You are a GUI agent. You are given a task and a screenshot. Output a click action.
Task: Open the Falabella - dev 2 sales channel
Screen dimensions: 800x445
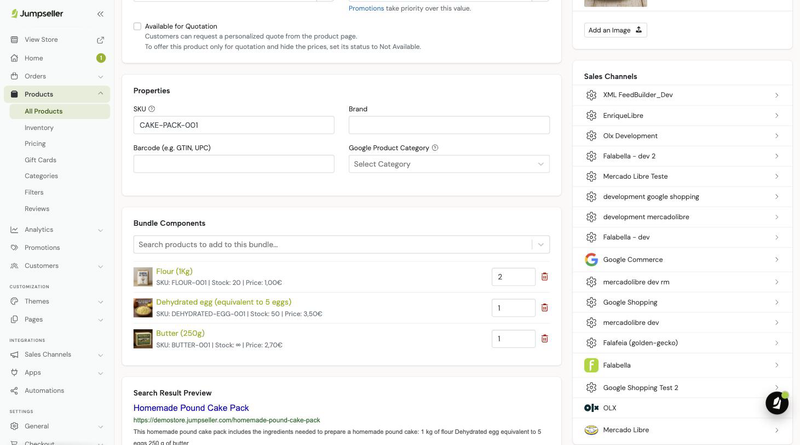pos(682,156)
